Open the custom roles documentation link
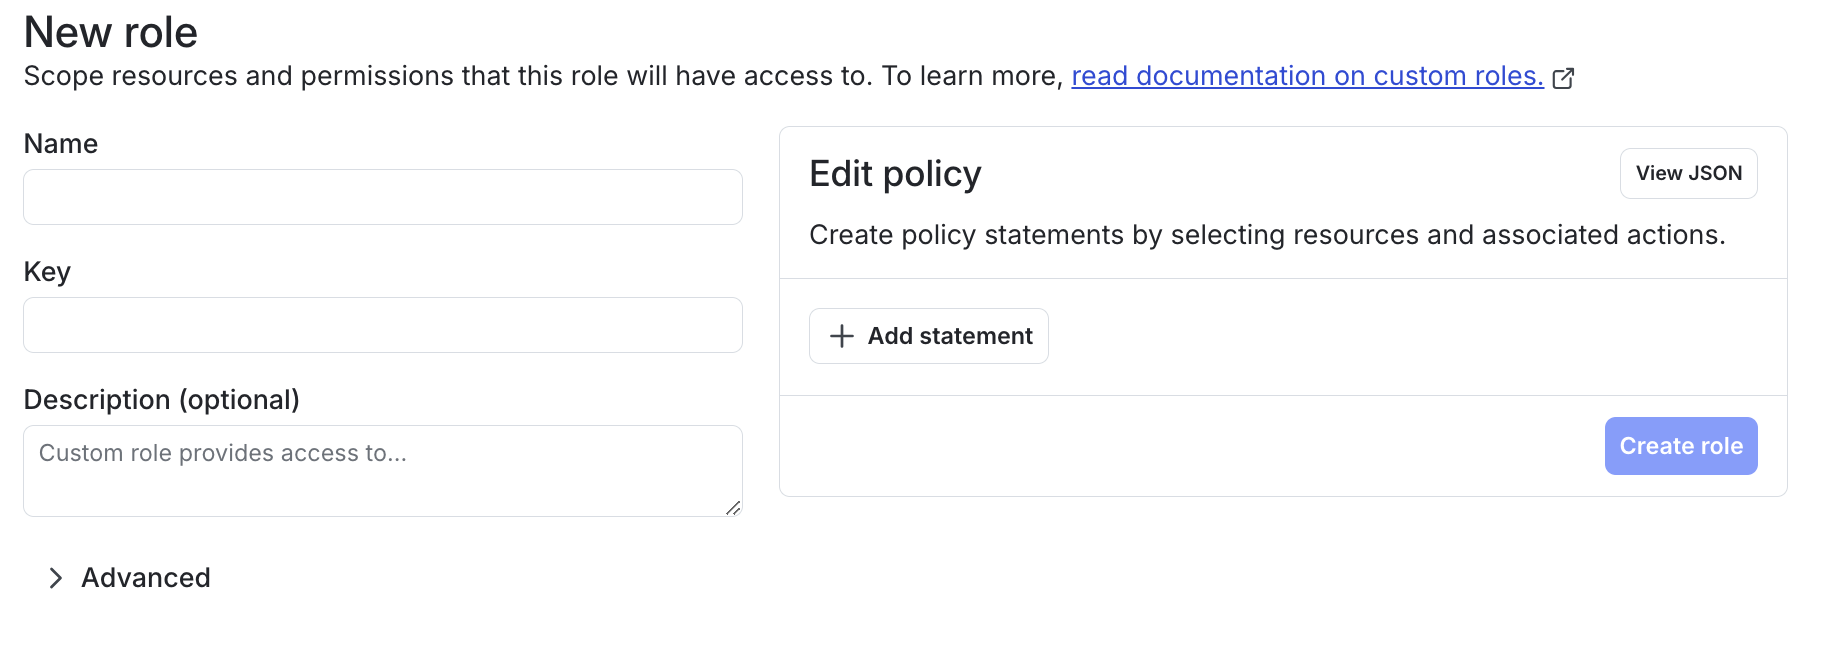The height and width of the screenshot is (648, 1822). tap(1307, 76)
